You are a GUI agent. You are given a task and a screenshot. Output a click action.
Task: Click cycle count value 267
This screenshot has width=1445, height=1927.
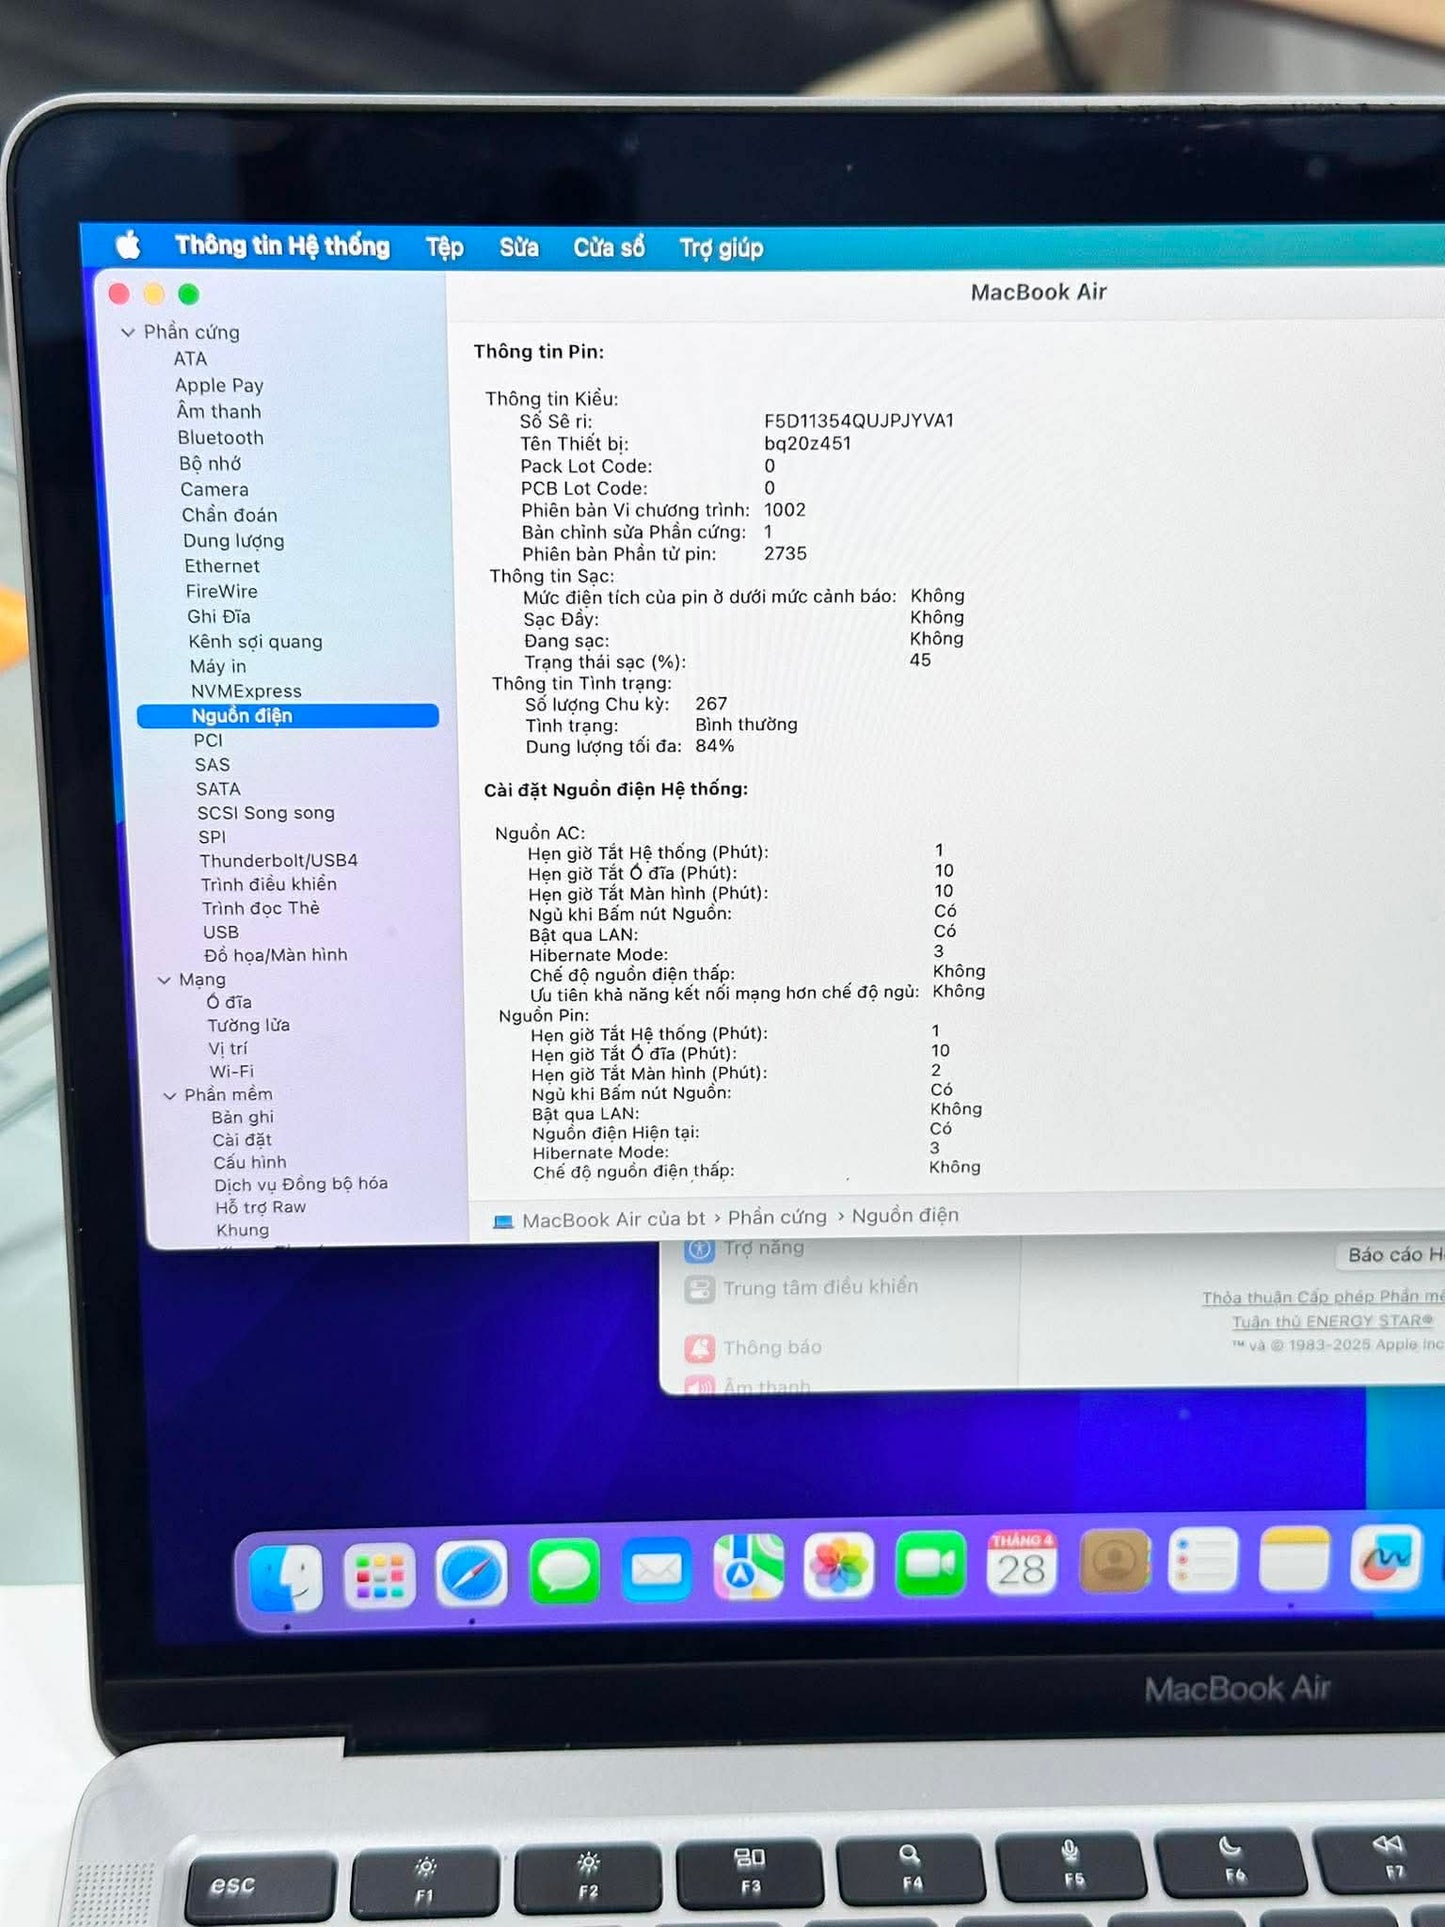(x=711, y=704)
